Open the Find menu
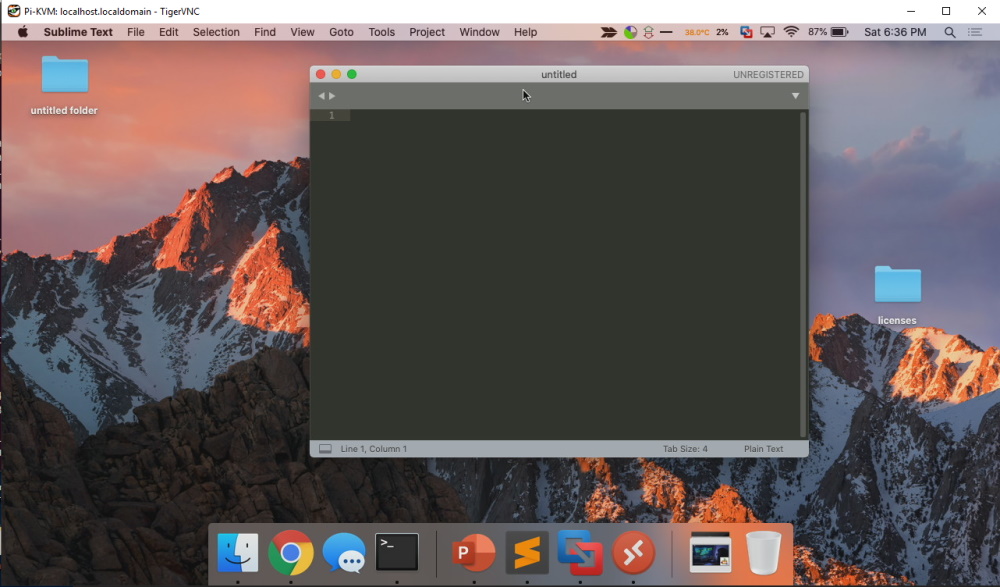The height and width of the screenshot is (587, 1000). point(265,32)
